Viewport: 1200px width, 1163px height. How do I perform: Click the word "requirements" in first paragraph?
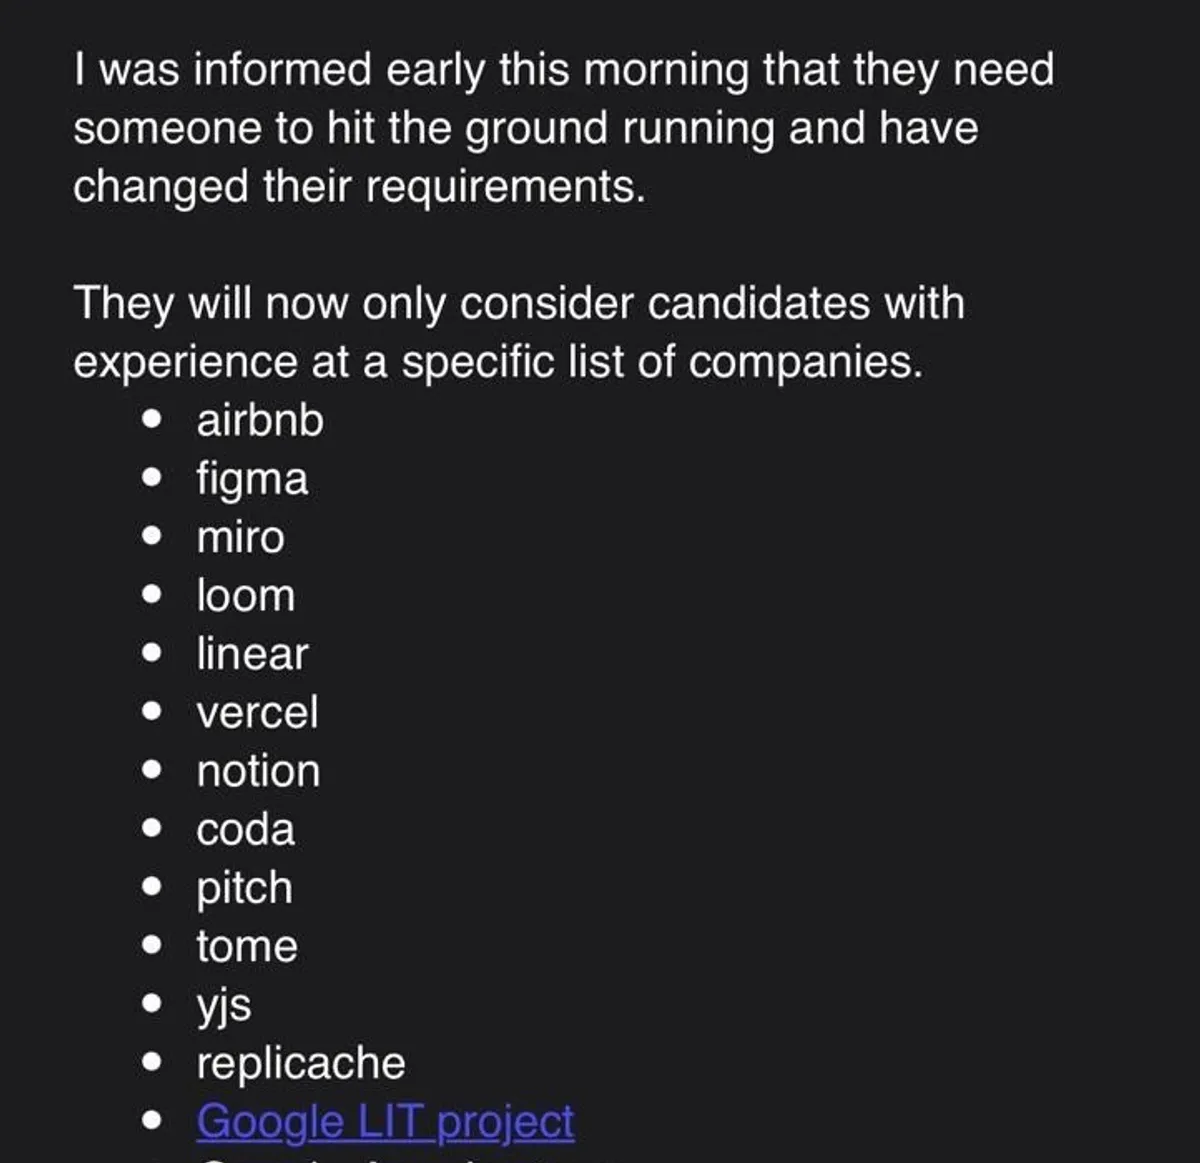504,186
